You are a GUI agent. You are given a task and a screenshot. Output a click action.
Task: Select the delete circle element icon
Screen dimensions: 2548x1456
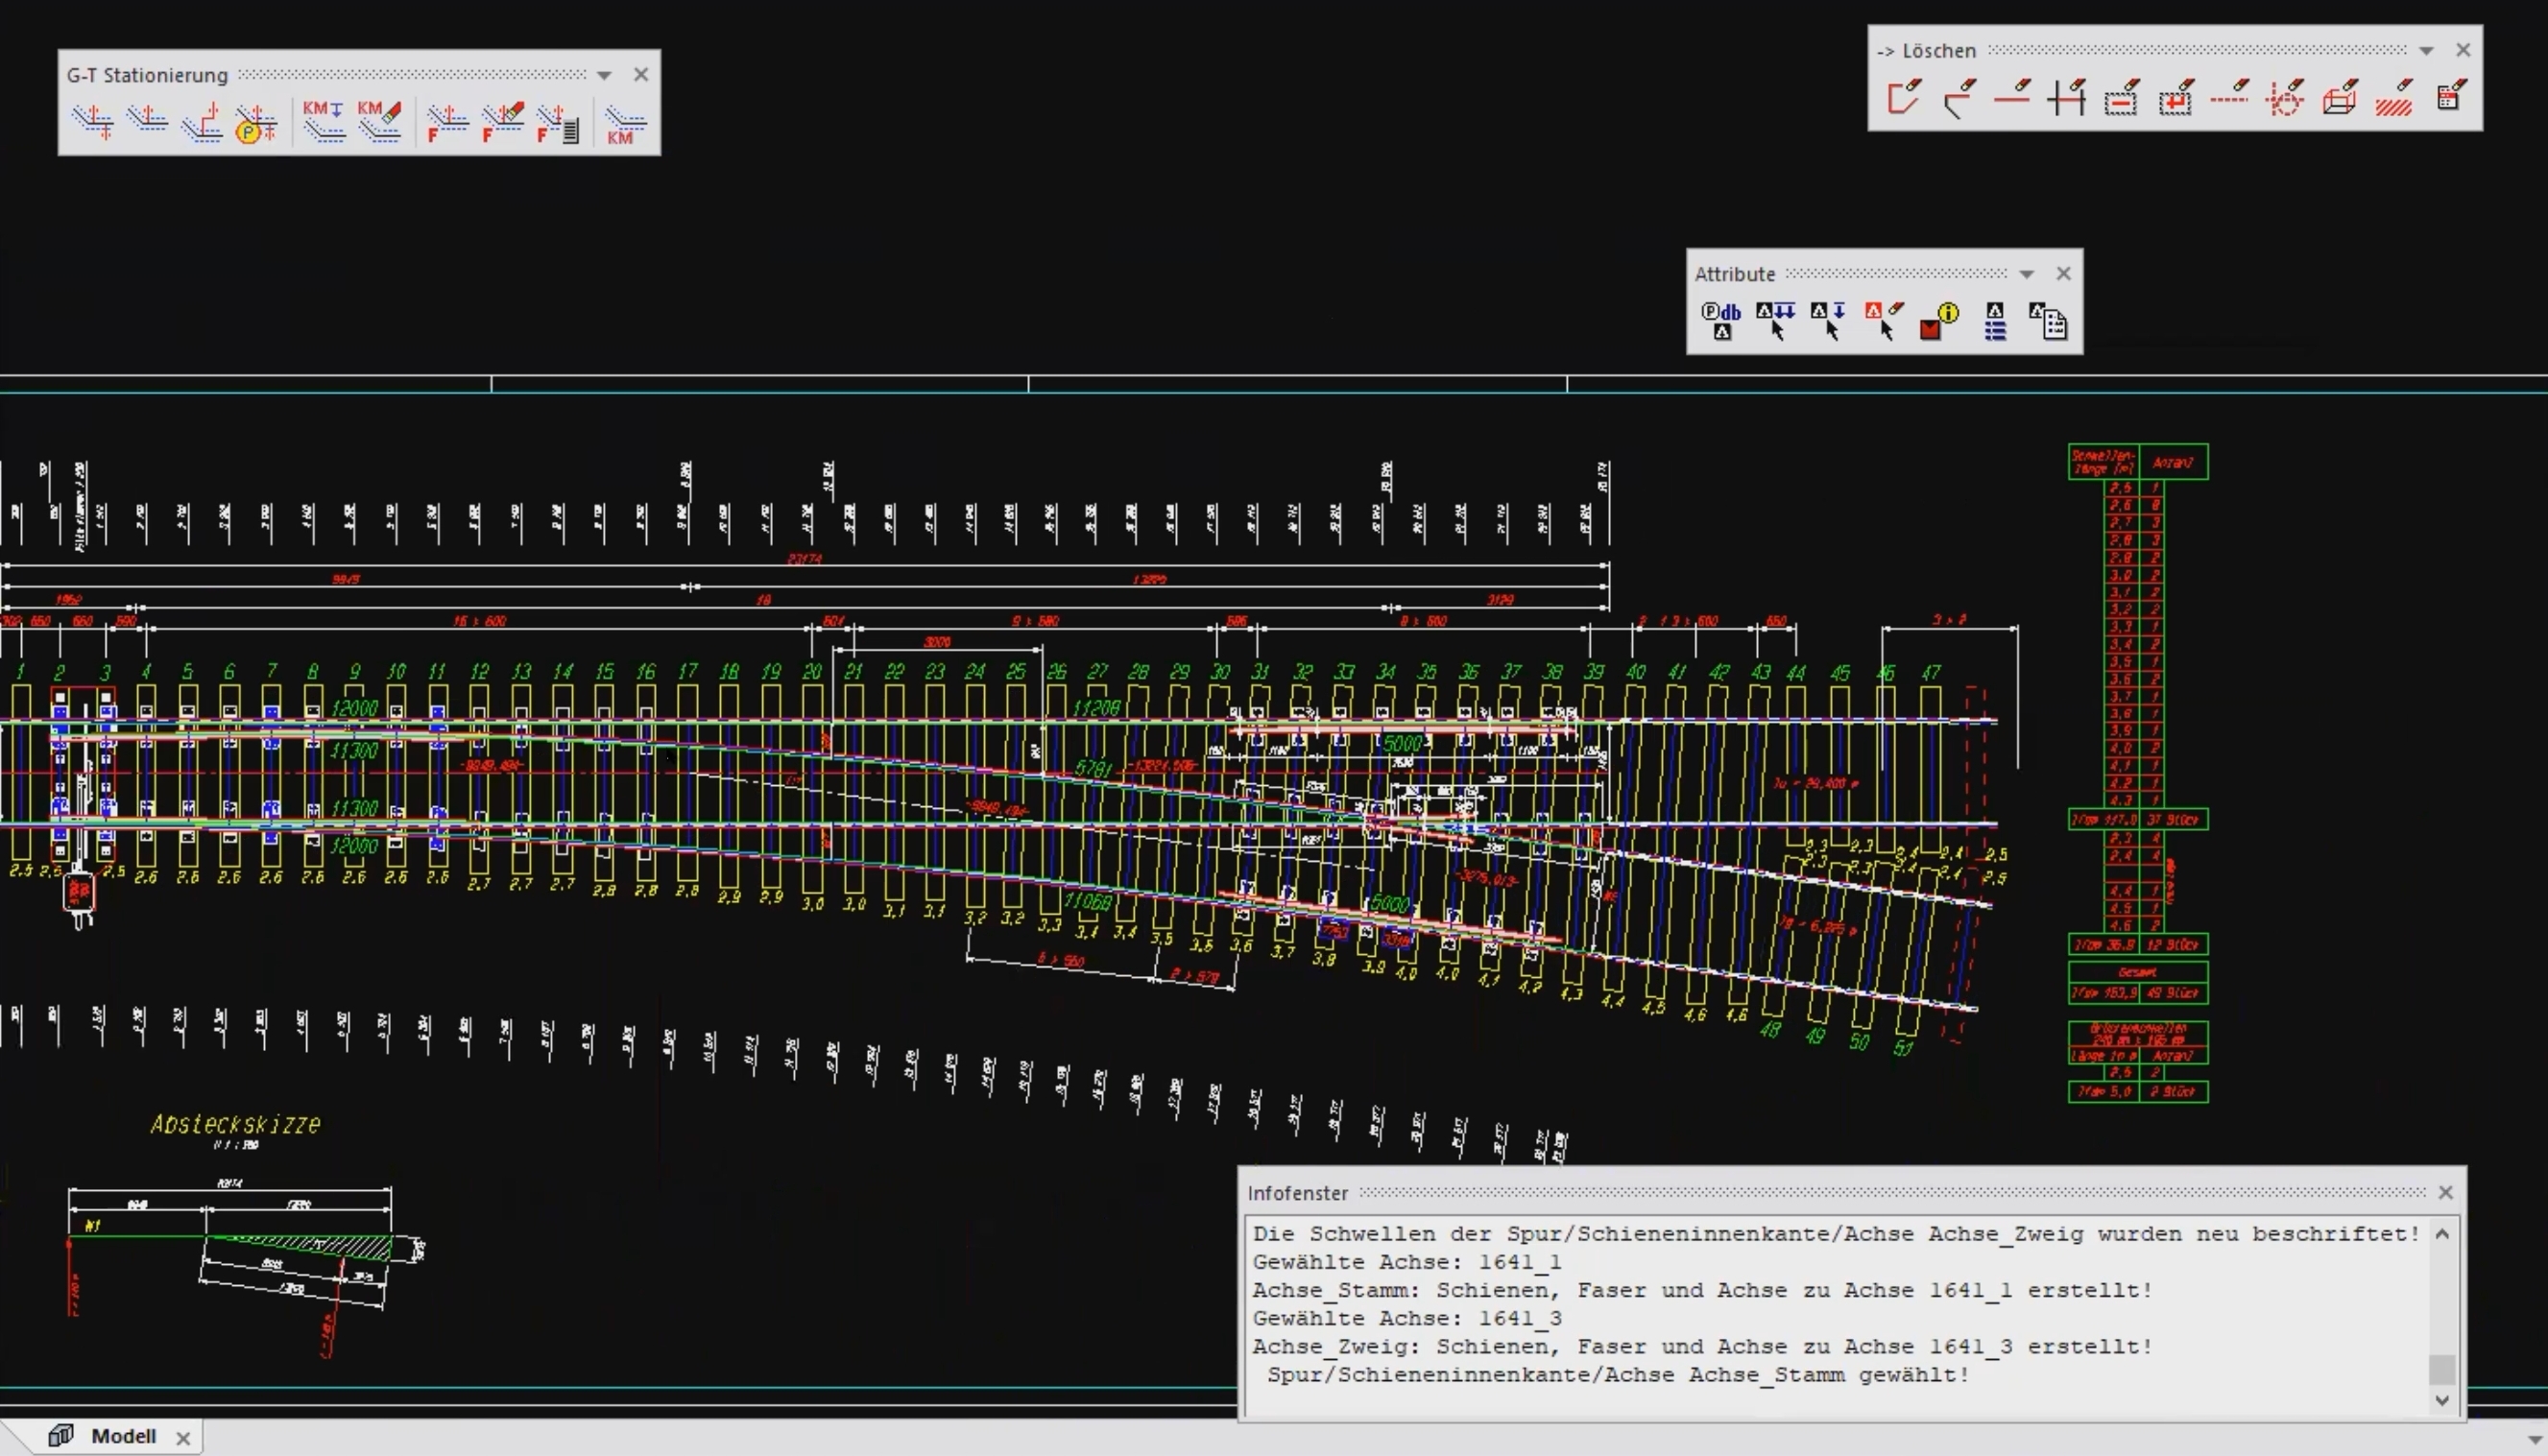(x=2285, y=99)
